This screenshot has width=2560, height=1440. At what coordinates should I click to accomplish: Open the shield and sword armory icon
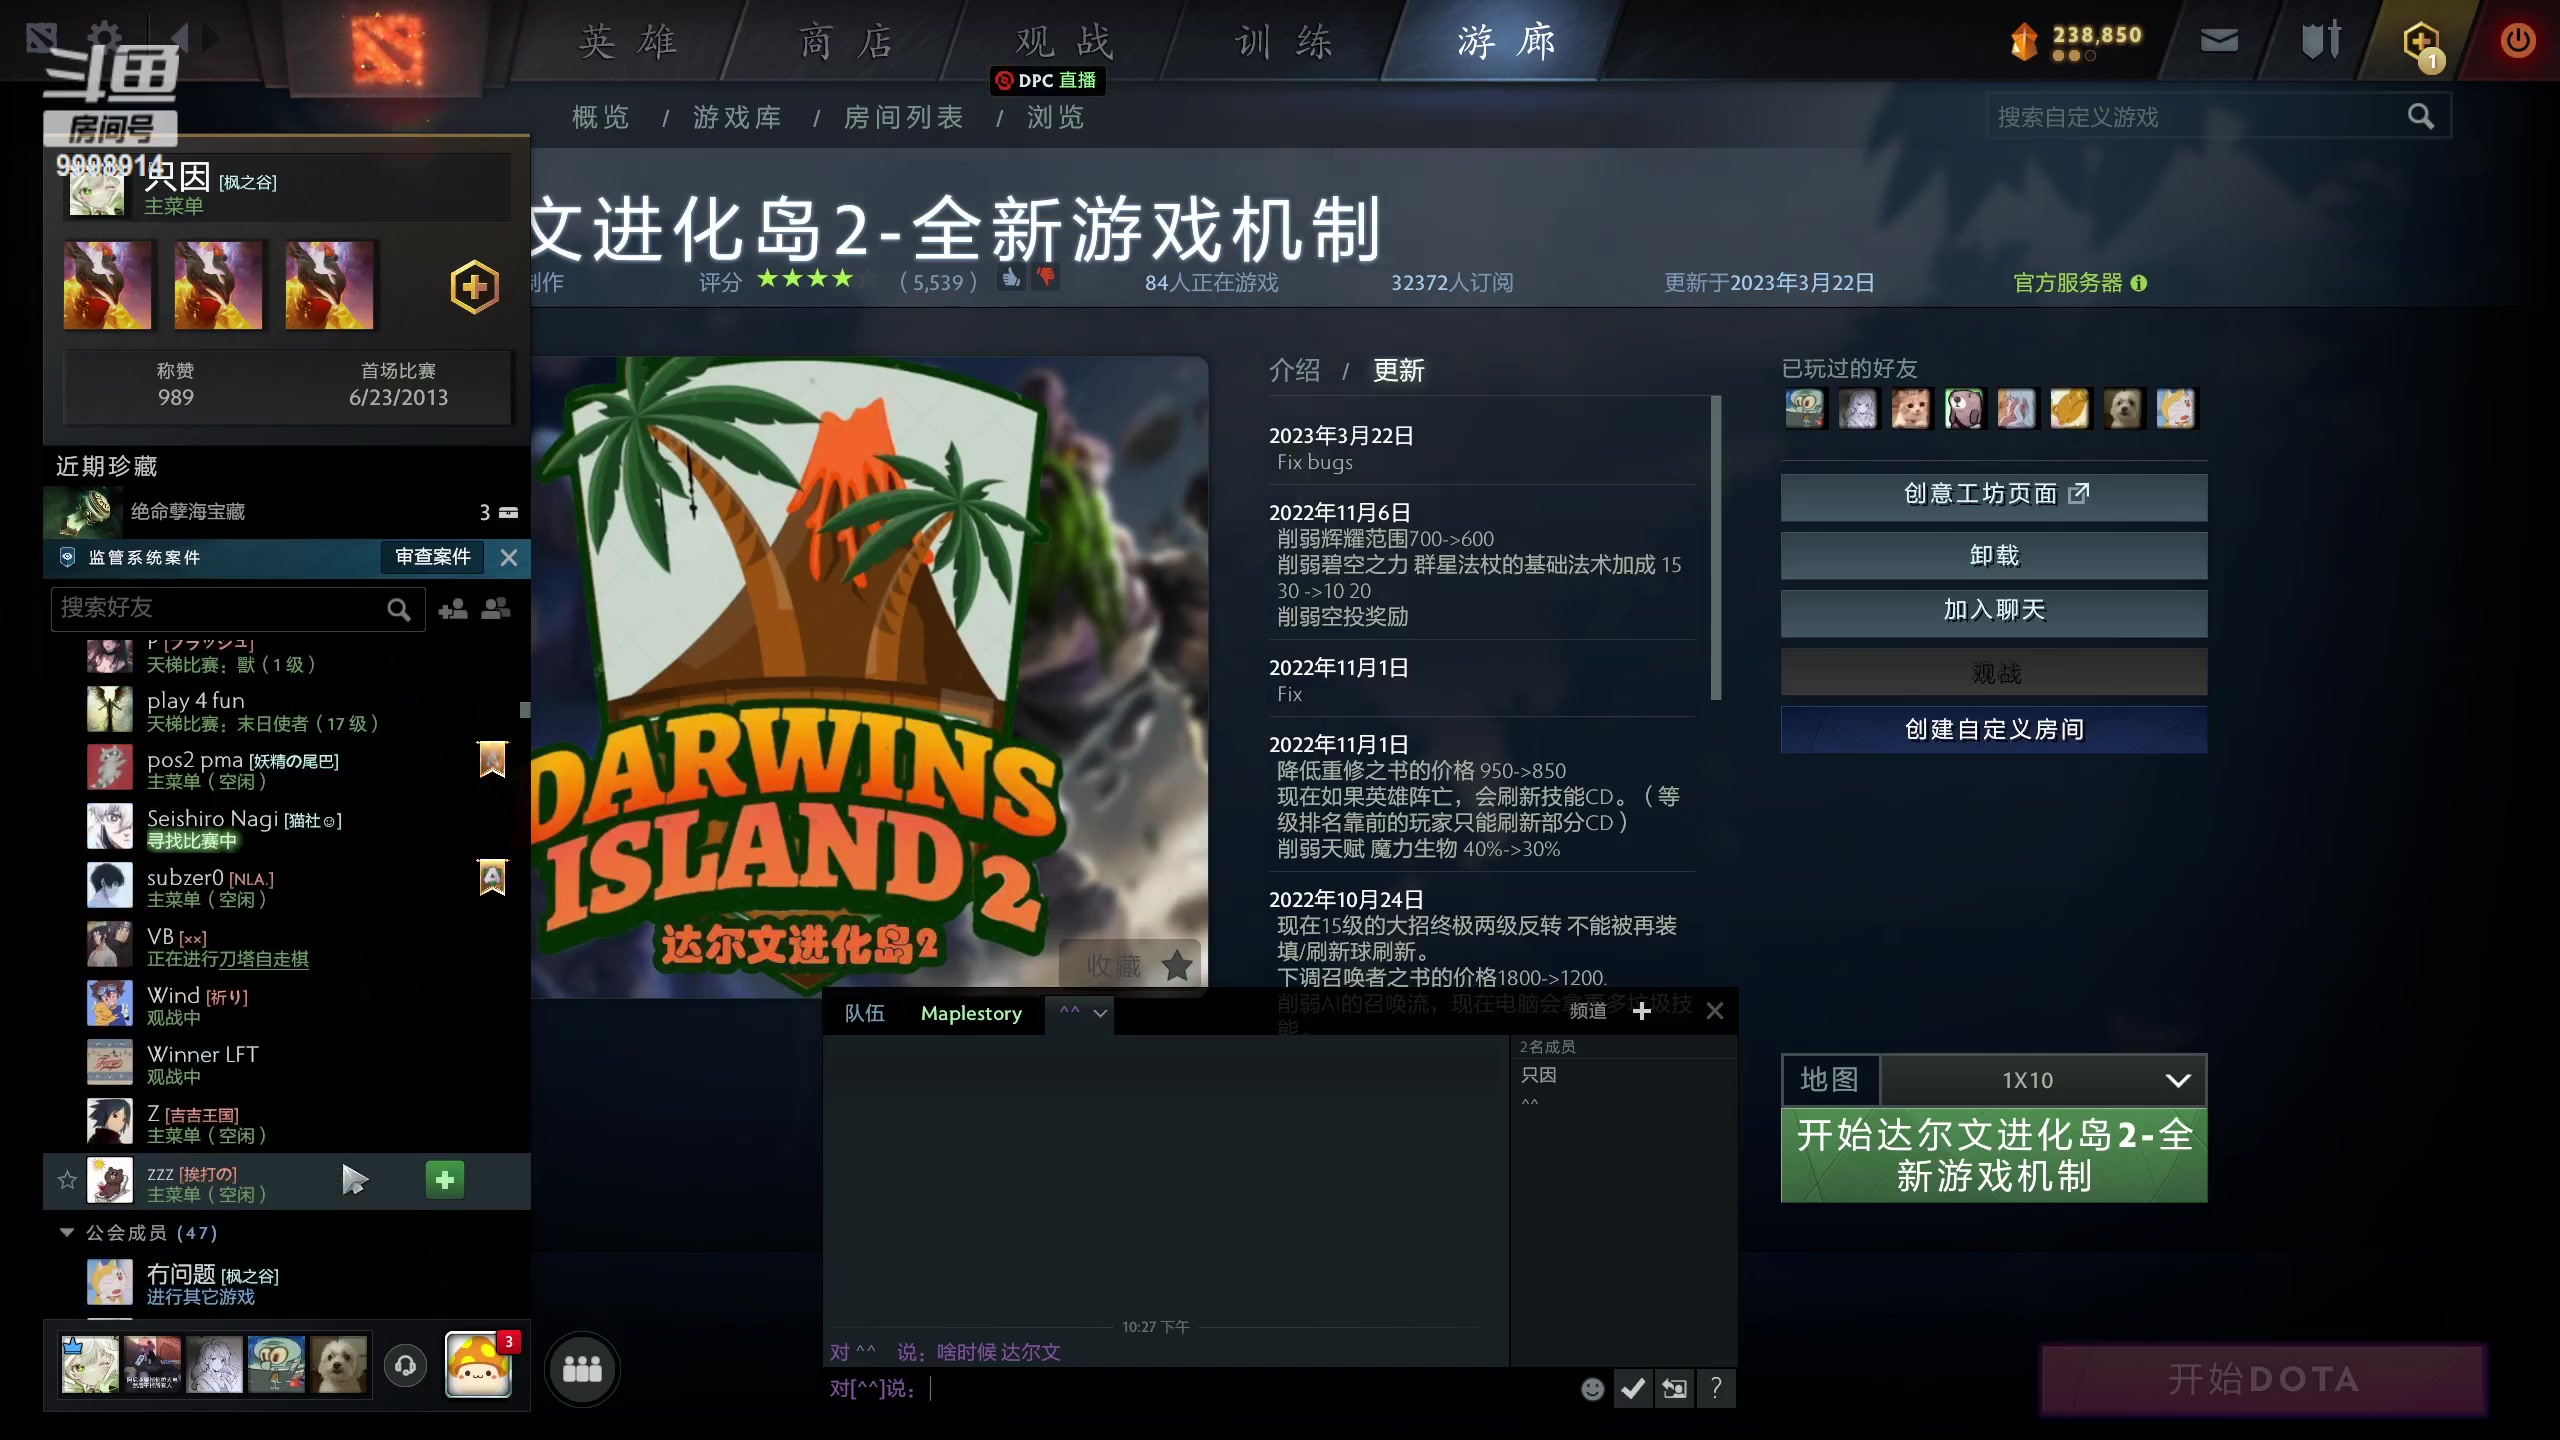click(x=2321, y=40)
